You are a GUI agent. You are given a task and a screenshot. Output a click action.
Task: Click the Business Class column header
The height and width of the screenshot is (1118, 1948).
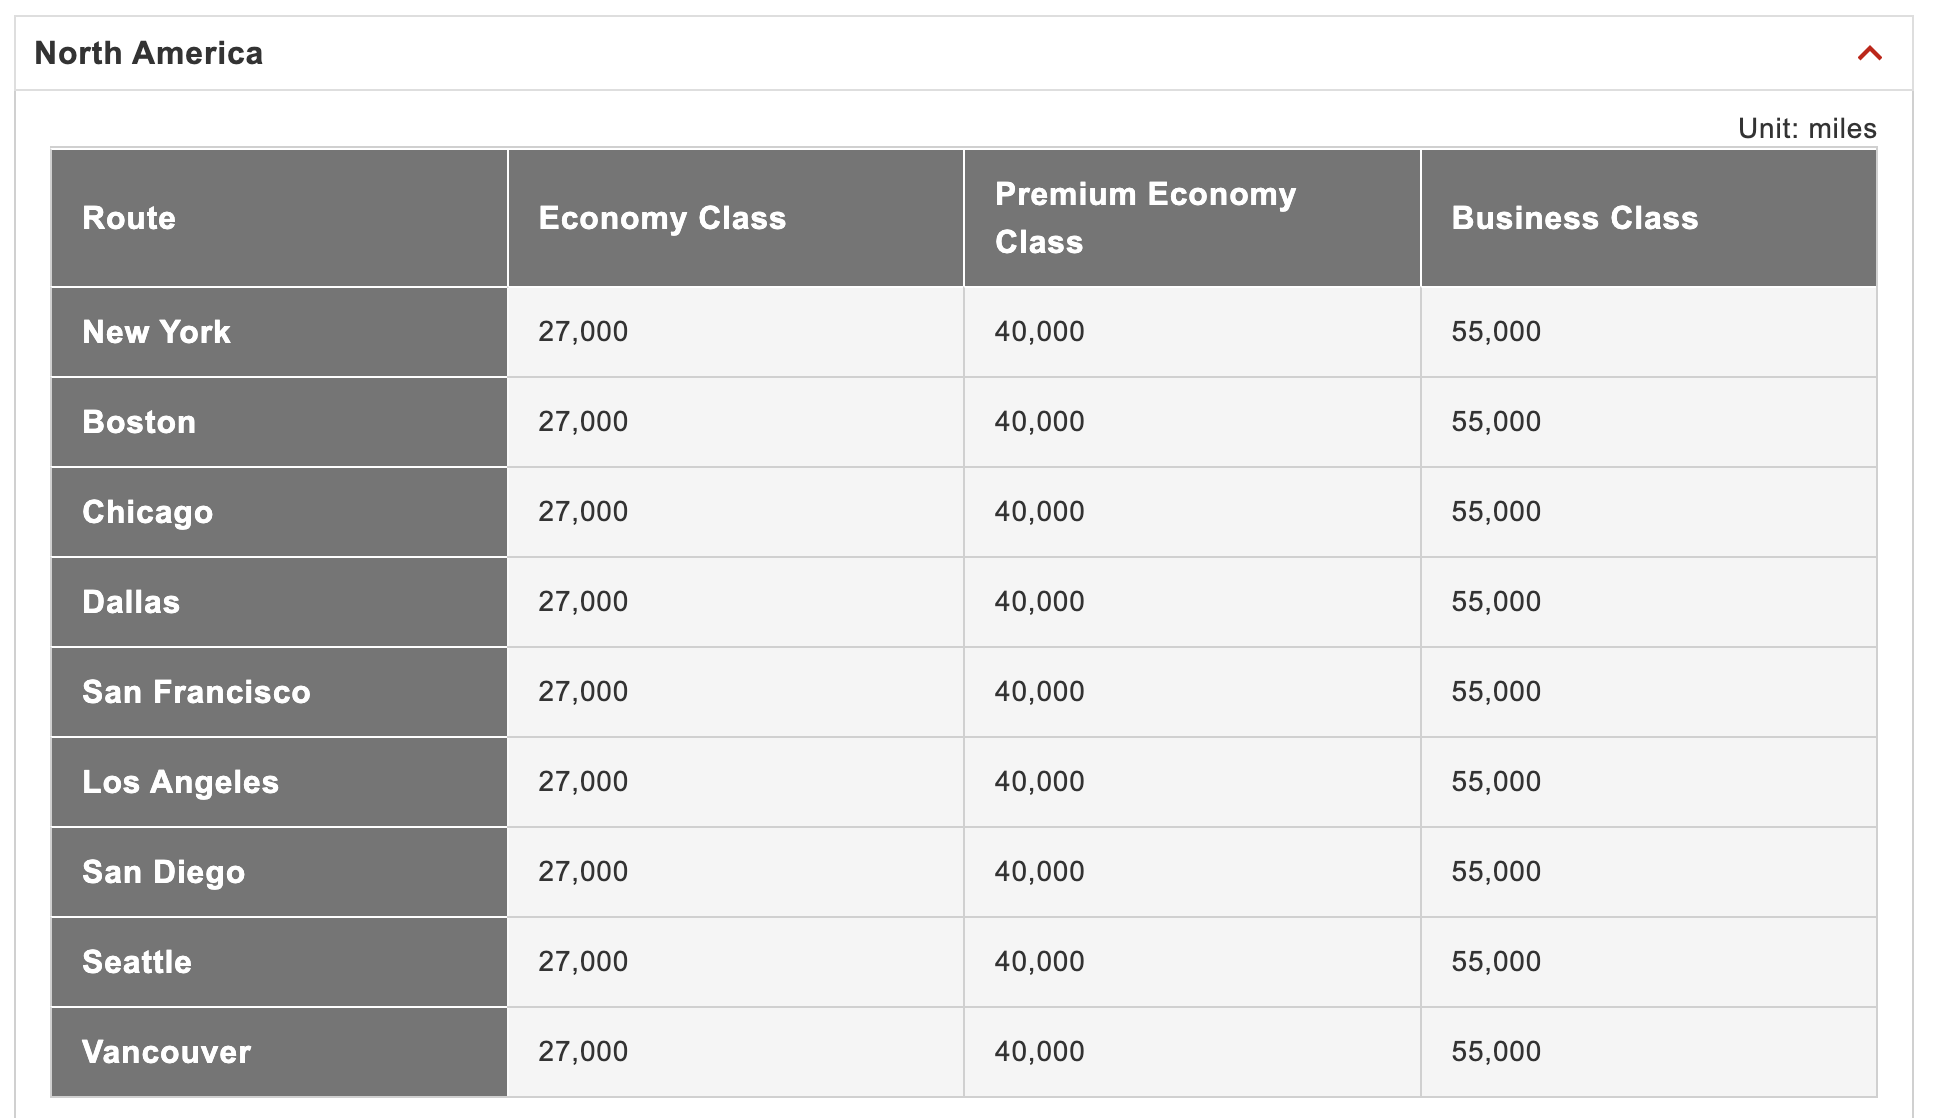[x=1574, y=218]
